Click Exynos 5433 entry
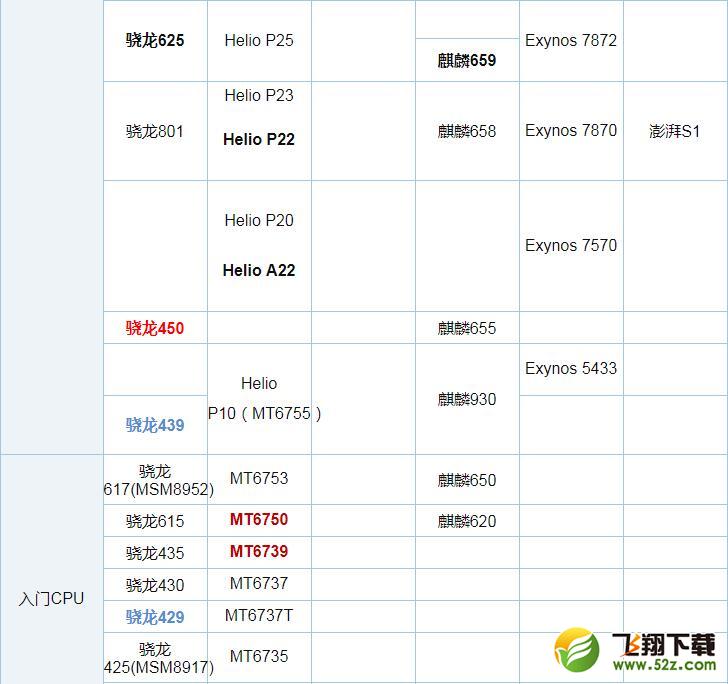This screenshot has width=728, height=684. tap(571, 368)
